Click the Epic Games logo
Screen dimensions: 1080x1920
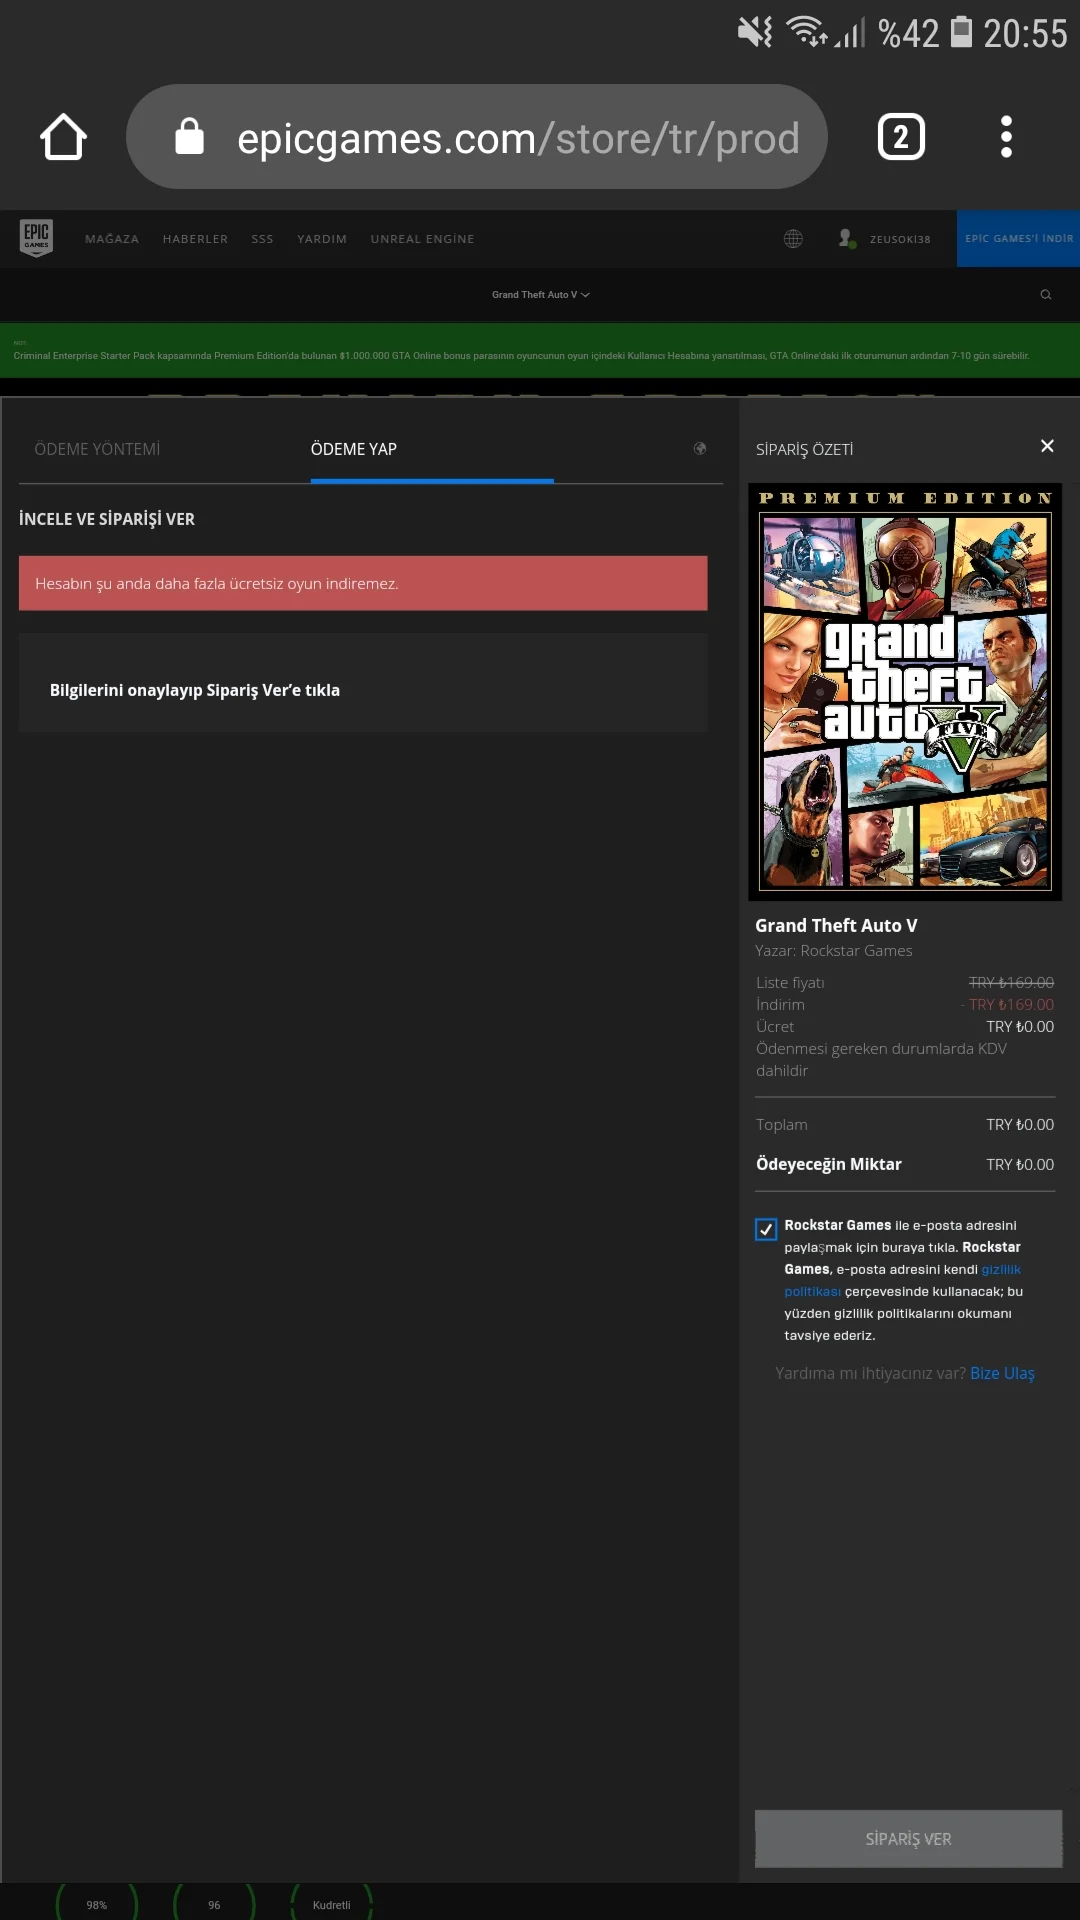[x=36, y=238]
